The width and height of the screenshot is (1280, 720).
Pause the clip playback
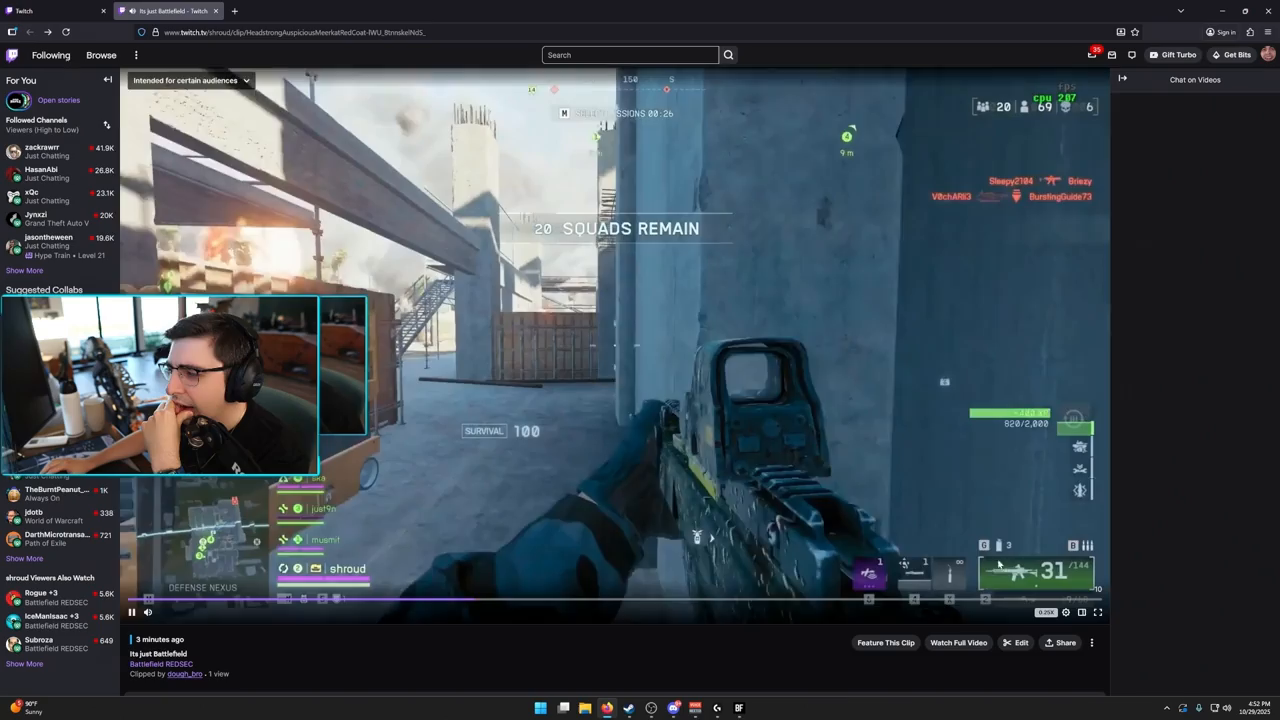pyautogui.click(x=131, y=613)
